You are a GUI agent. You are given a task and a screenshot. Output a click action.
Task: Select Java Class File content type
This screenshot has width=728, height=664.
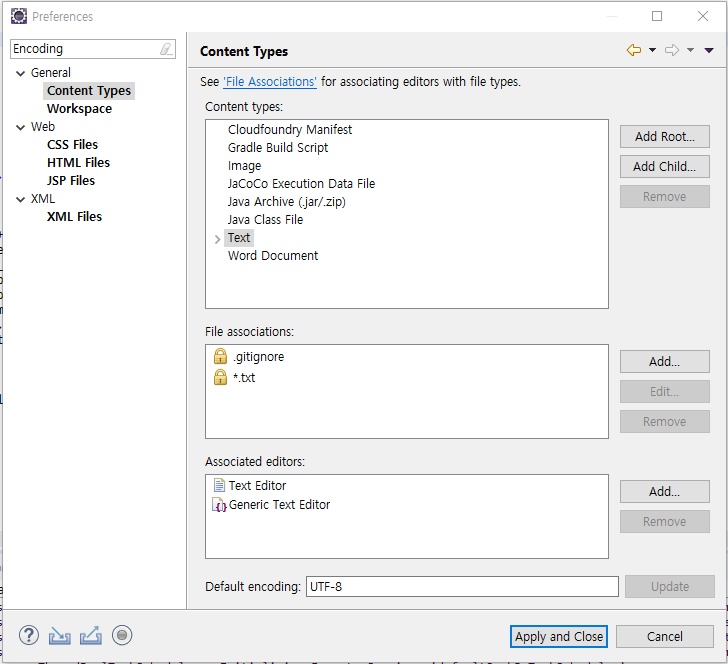point(265,220)
